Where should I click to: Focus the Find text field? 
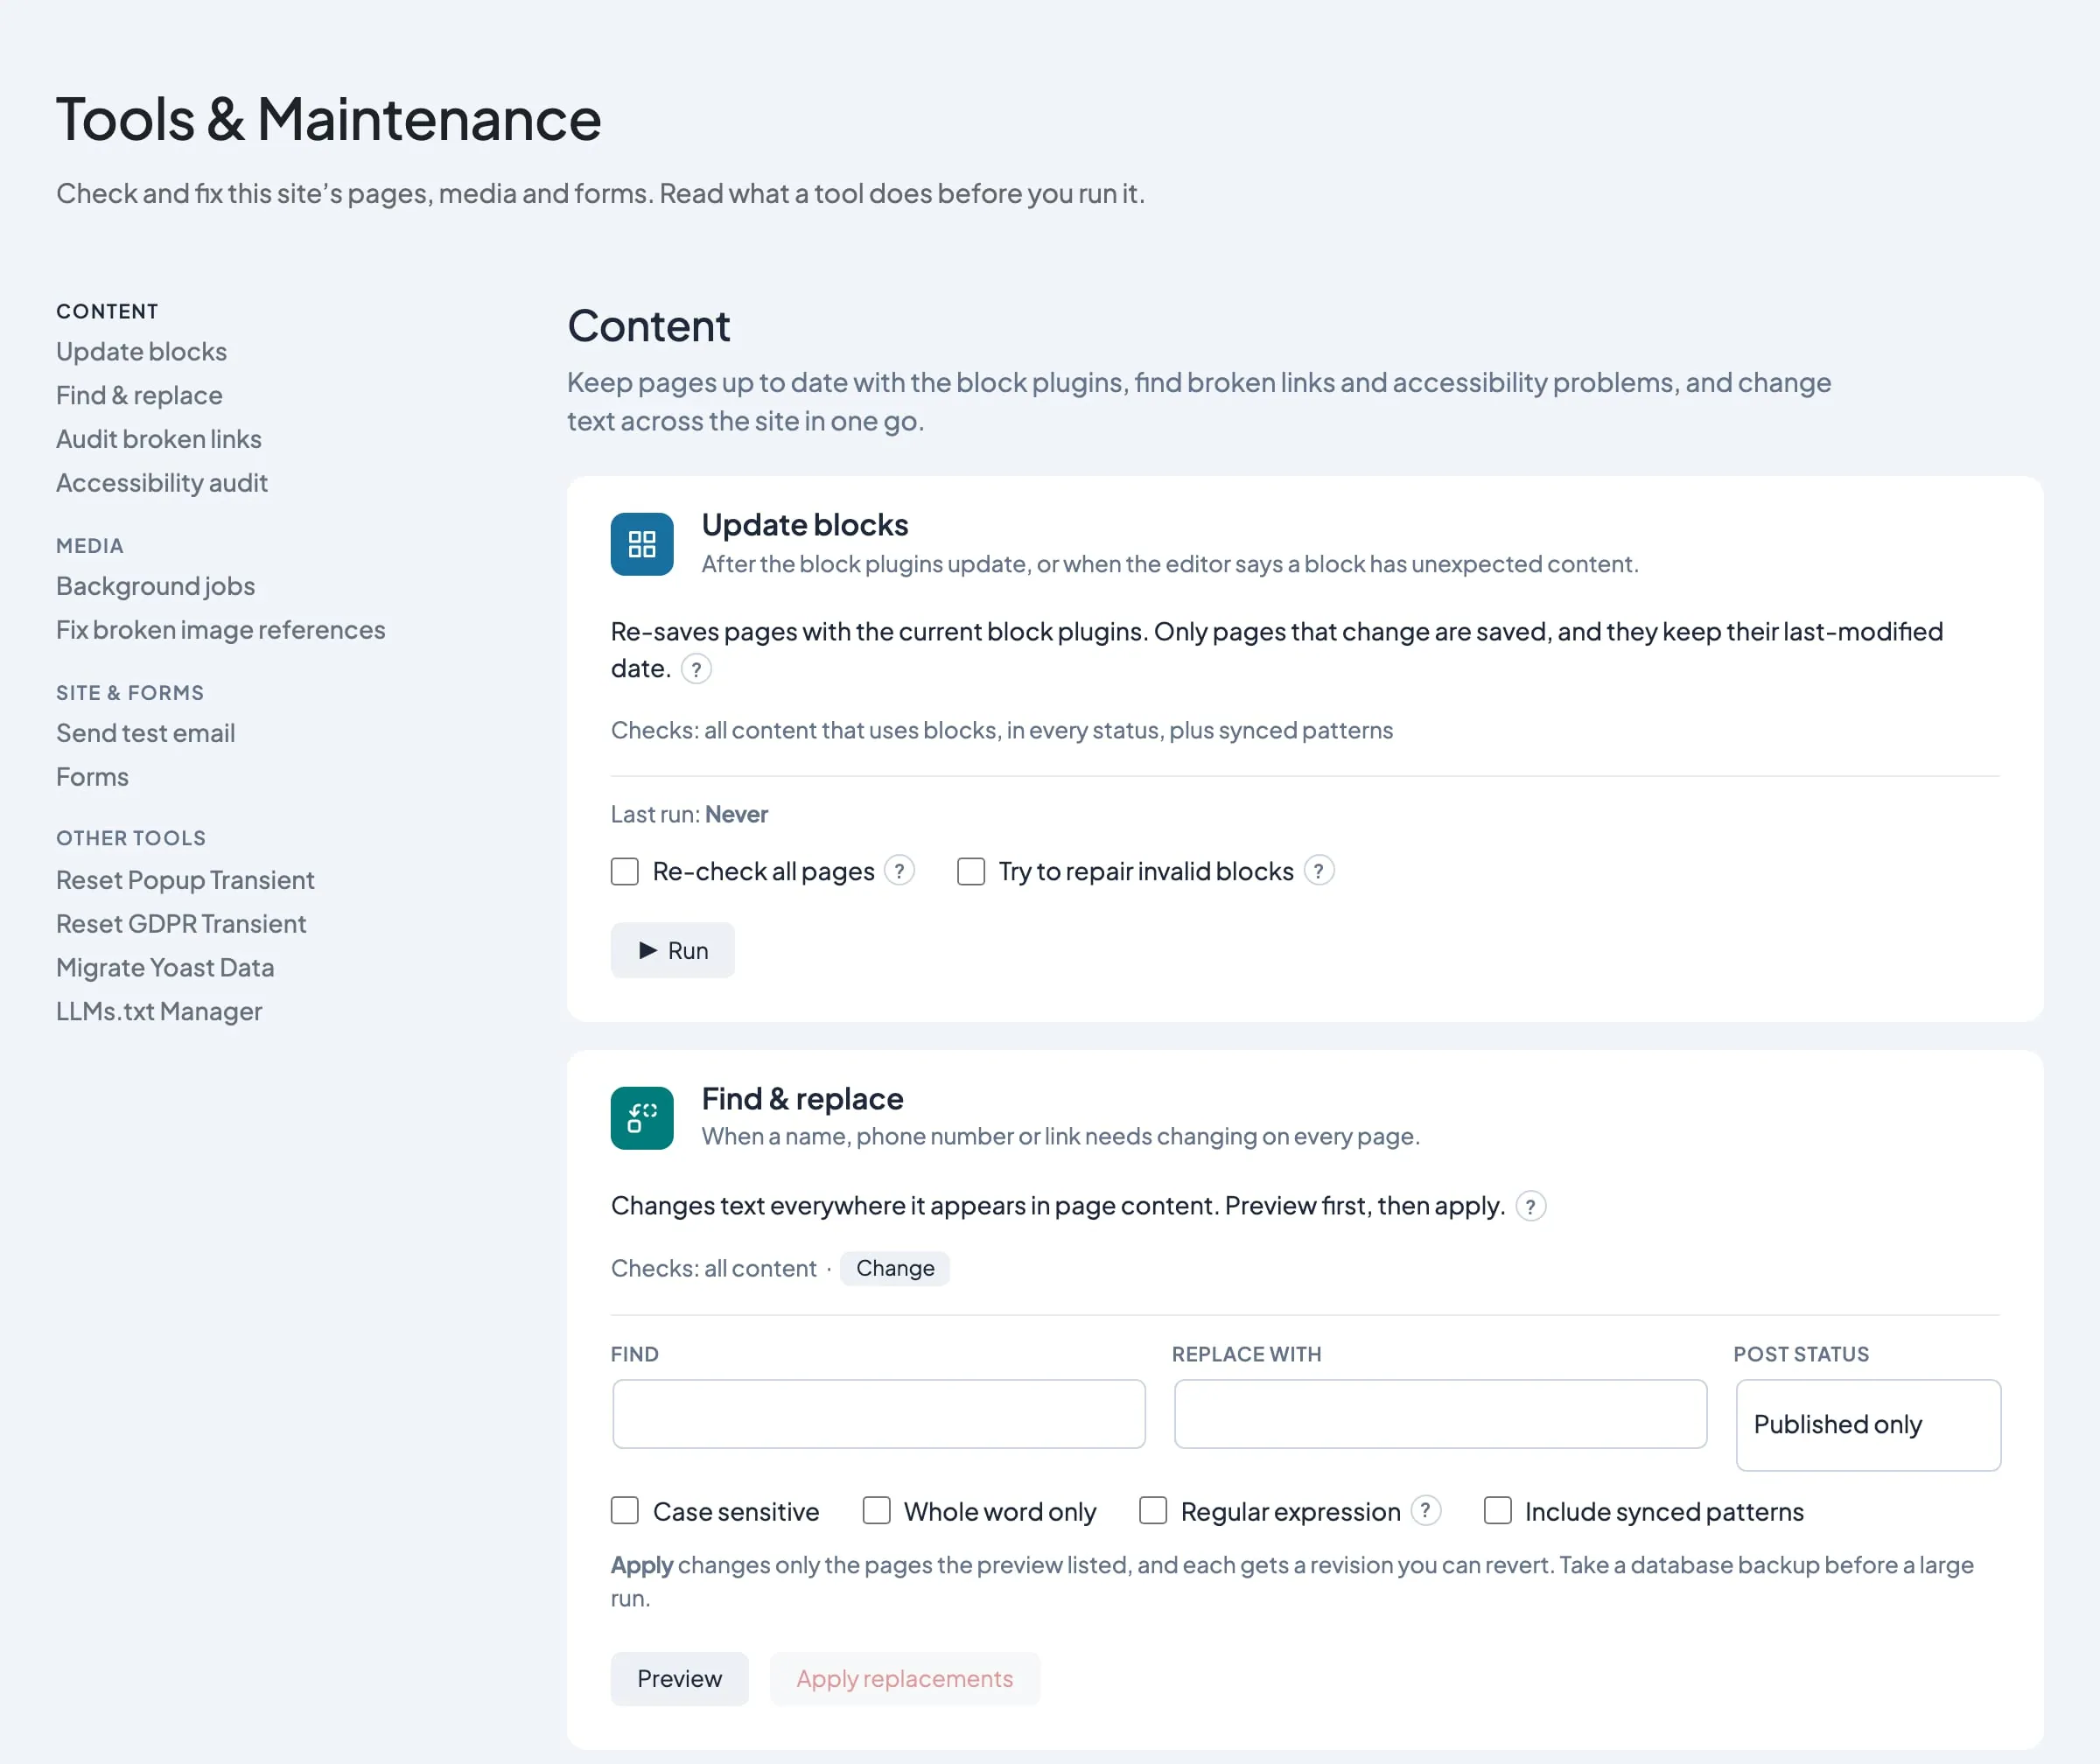(x=879, y=1414)
